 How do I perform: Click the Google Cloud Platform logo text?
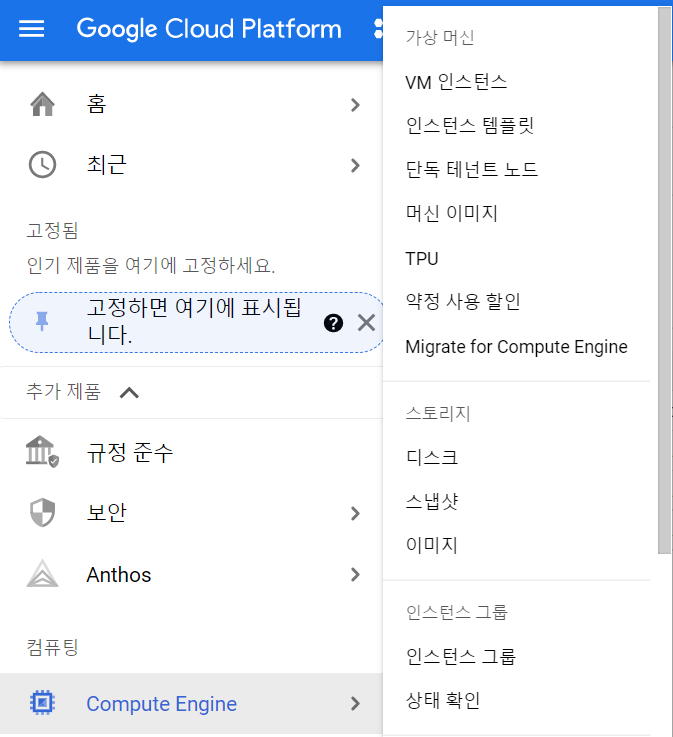coord(209,29)
